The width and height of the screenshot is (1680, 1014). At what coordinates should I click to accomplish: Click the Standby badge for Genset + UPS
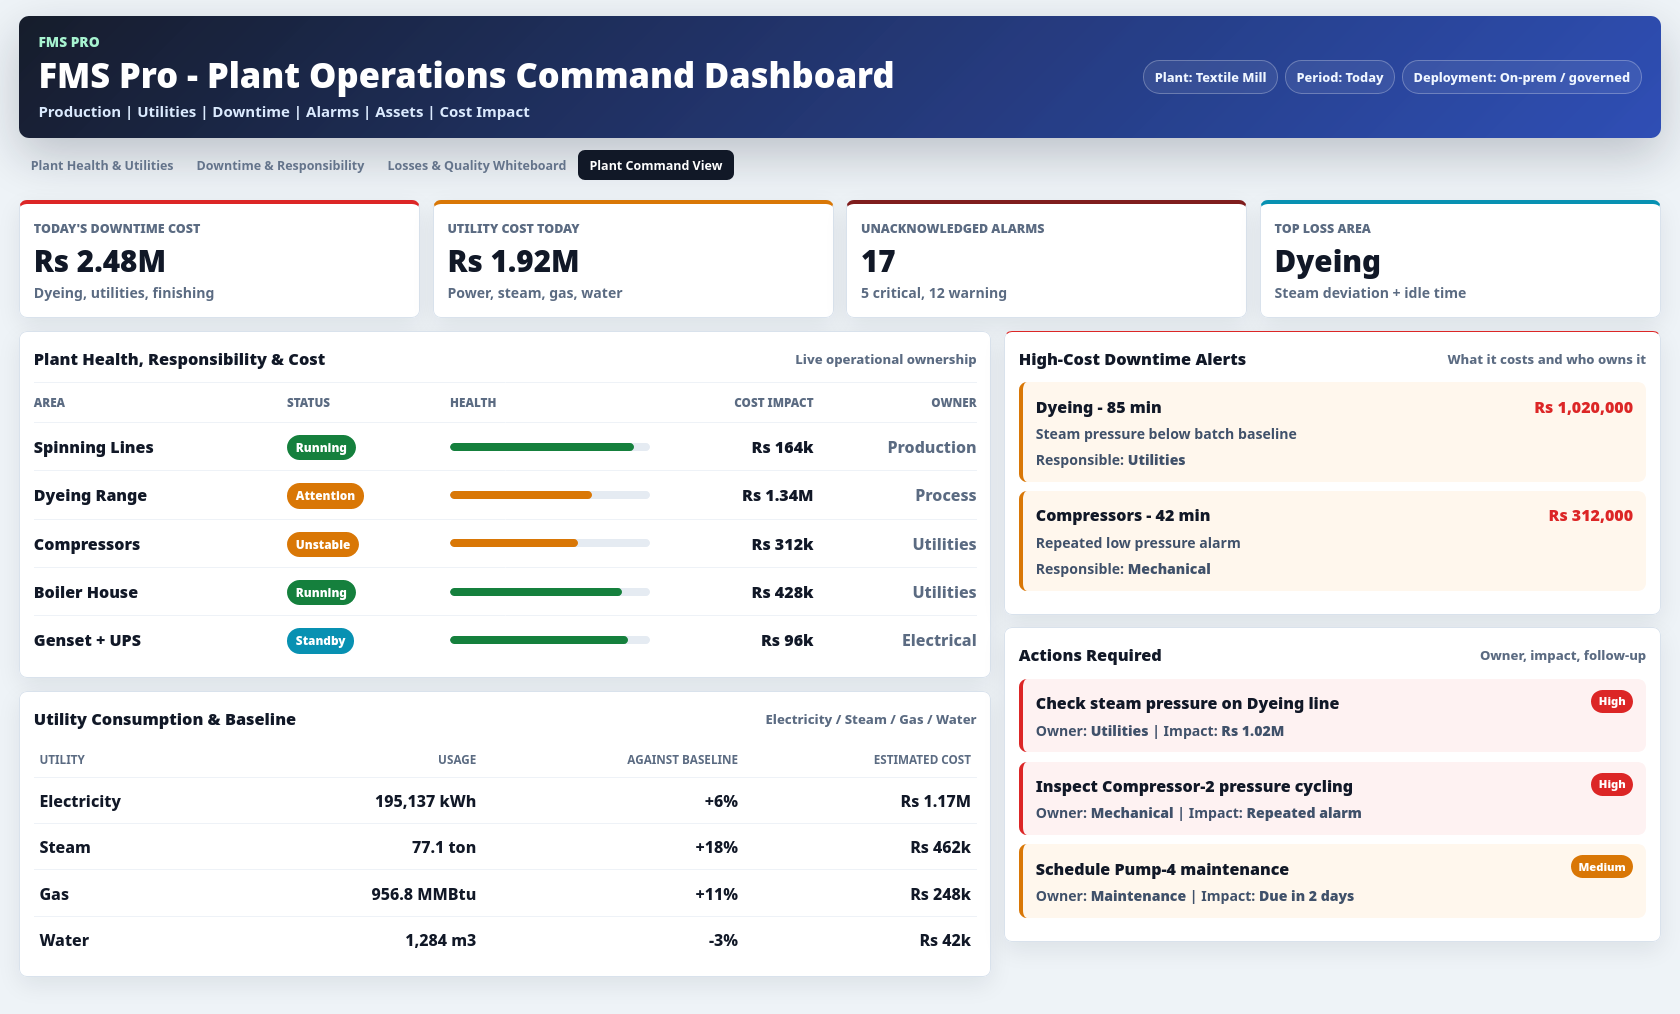[320, 641]
